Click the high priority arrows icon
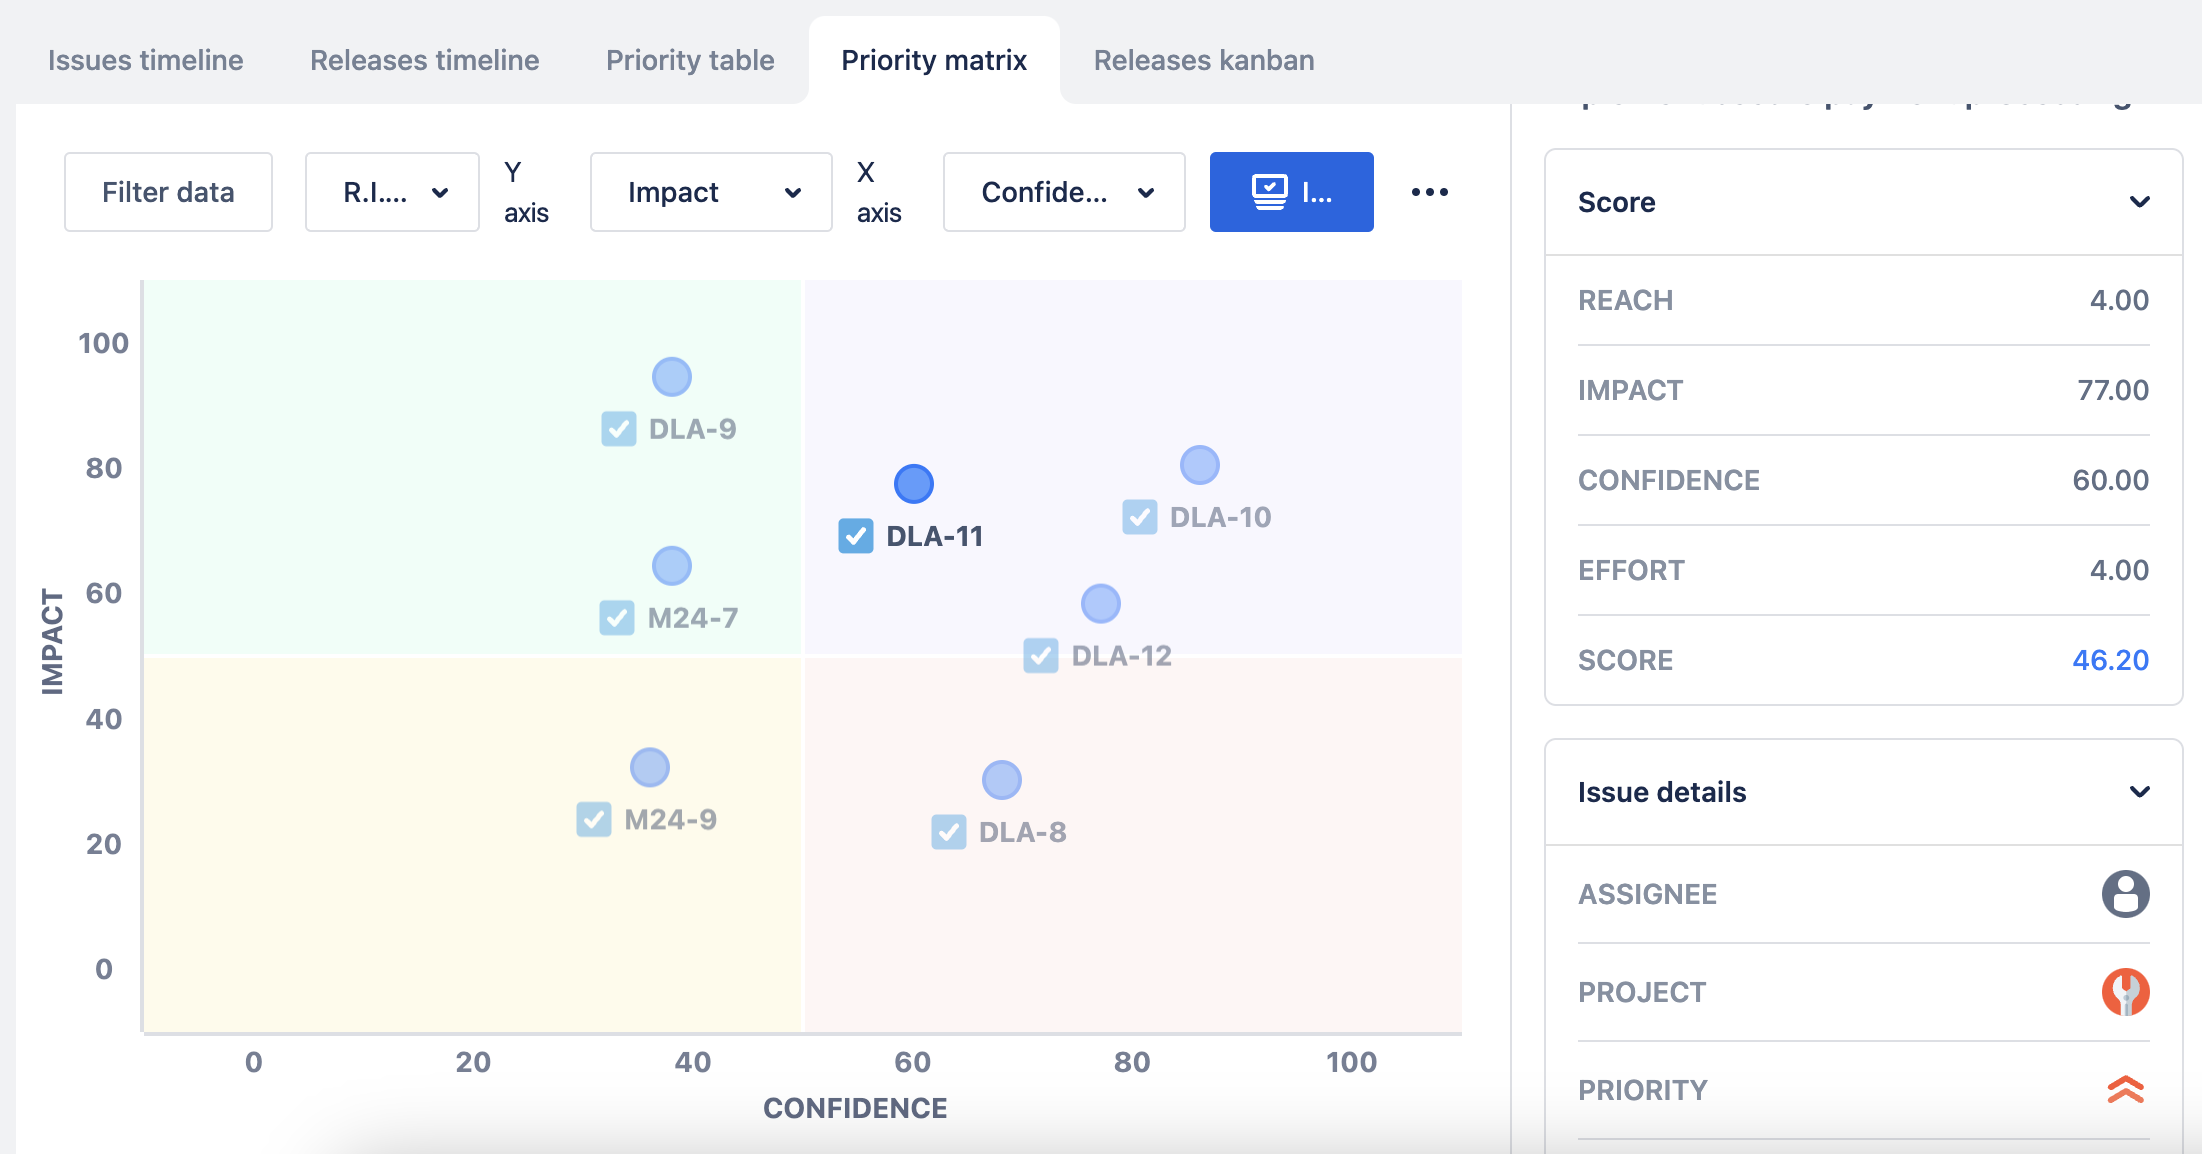 (x=2125, y=1089)
